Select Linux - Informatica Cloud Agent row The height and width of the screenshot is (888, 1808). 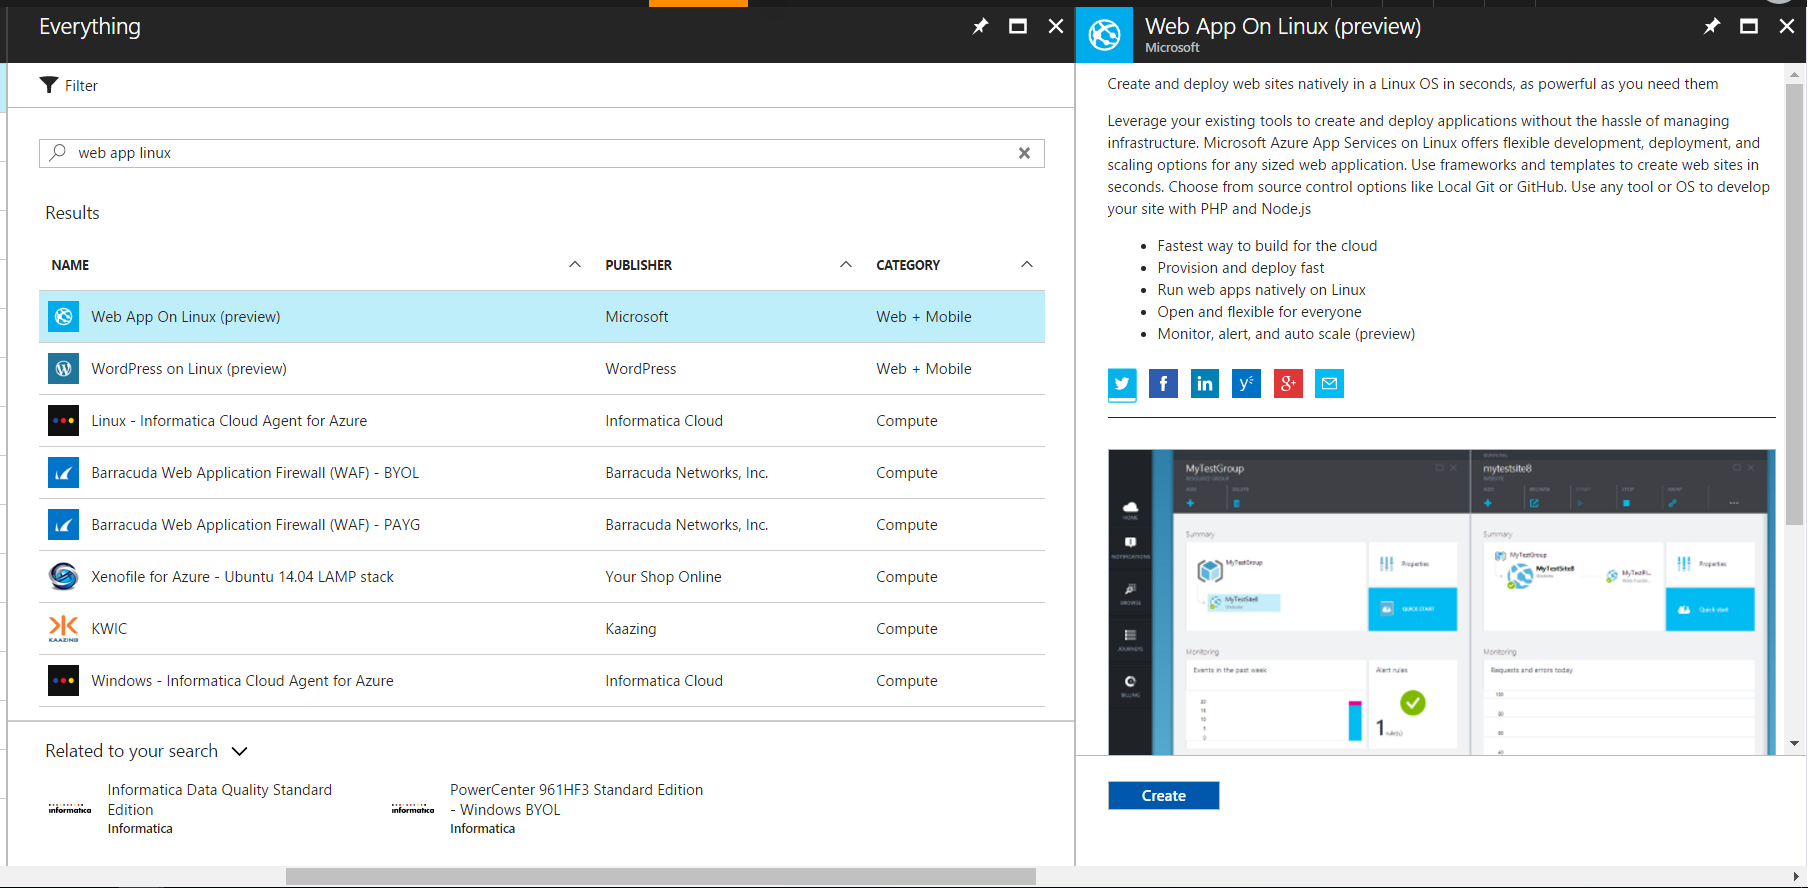[542, 421]
